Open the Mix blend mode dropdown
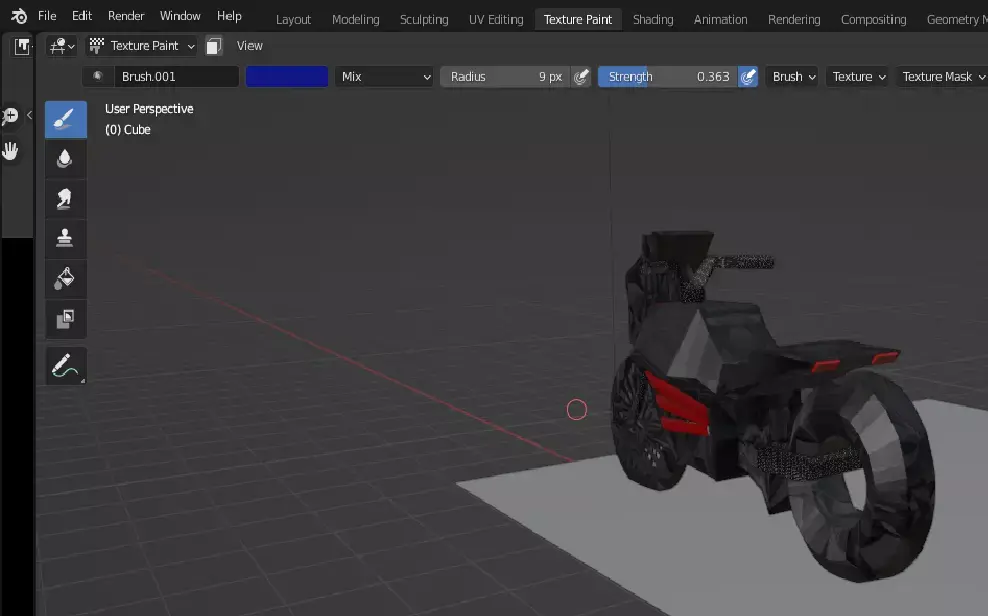 [384, 77]
